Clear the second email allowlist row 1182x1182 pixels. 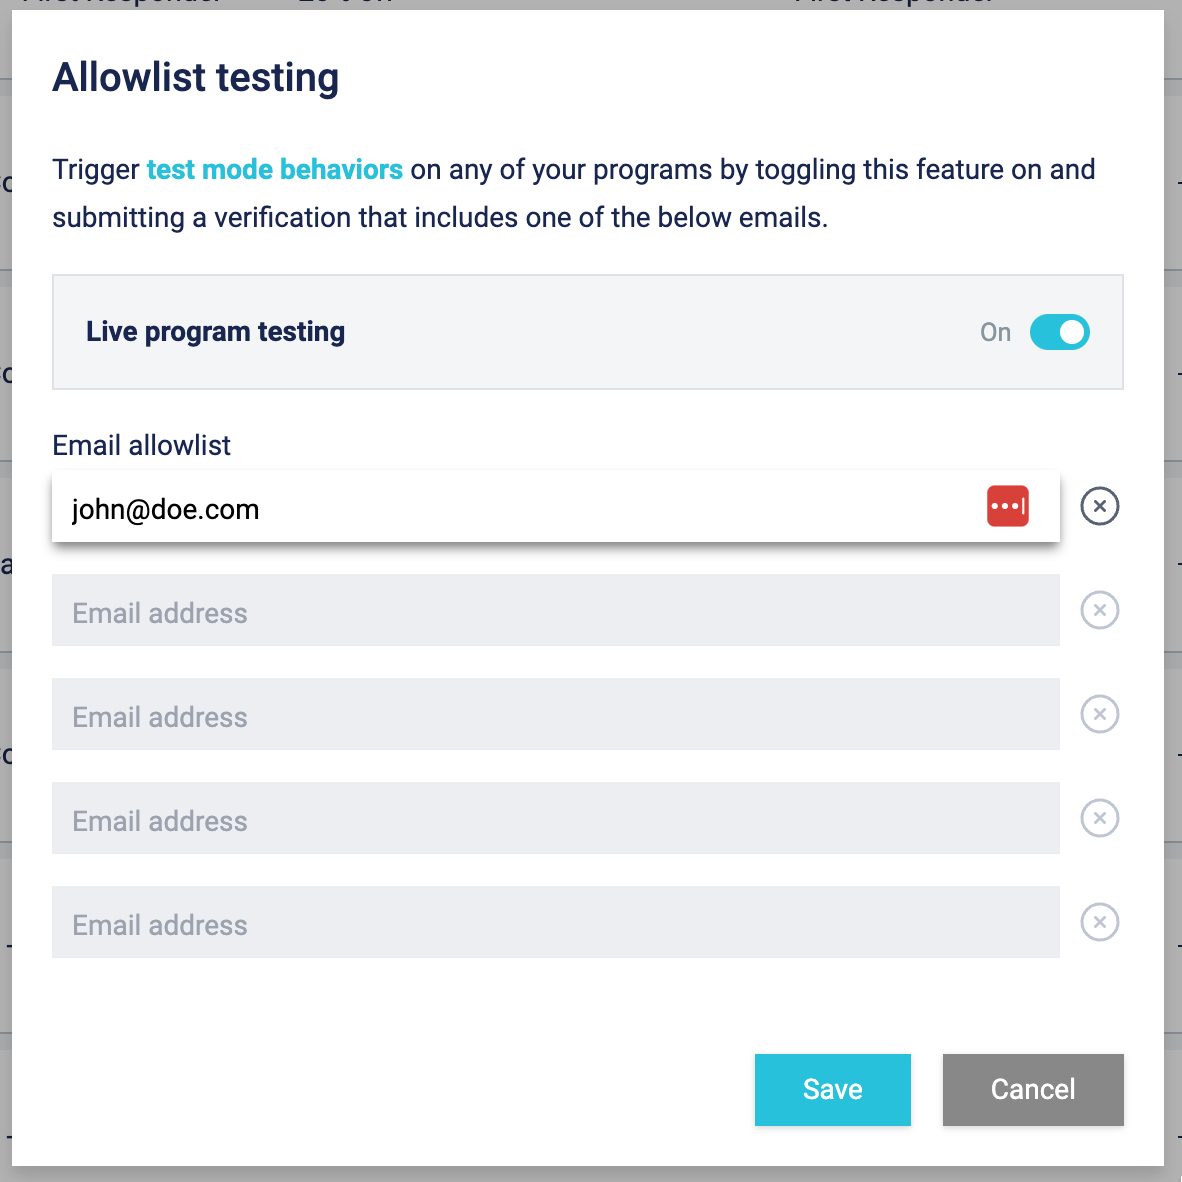pos(1099,610)
